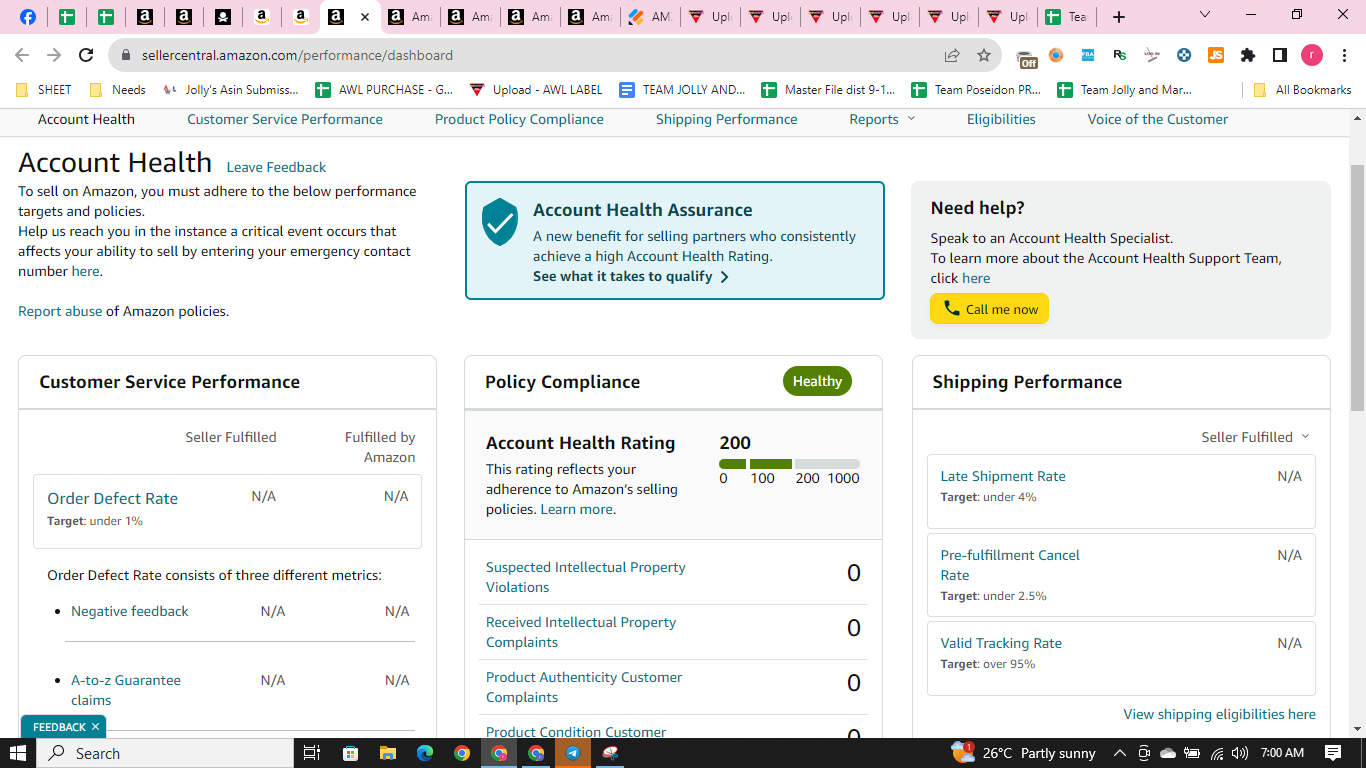Image resolution: width=1366 pixels, height=768 pixels.
Task: Open the new tab plus button
Action: coord(1119,17)
